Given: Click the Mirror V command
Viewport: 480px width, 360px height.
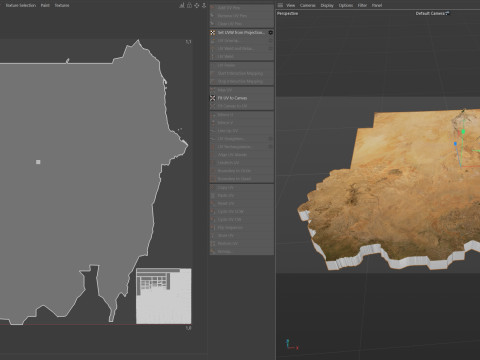Looking at the screenshot, I should pos(242,123).
